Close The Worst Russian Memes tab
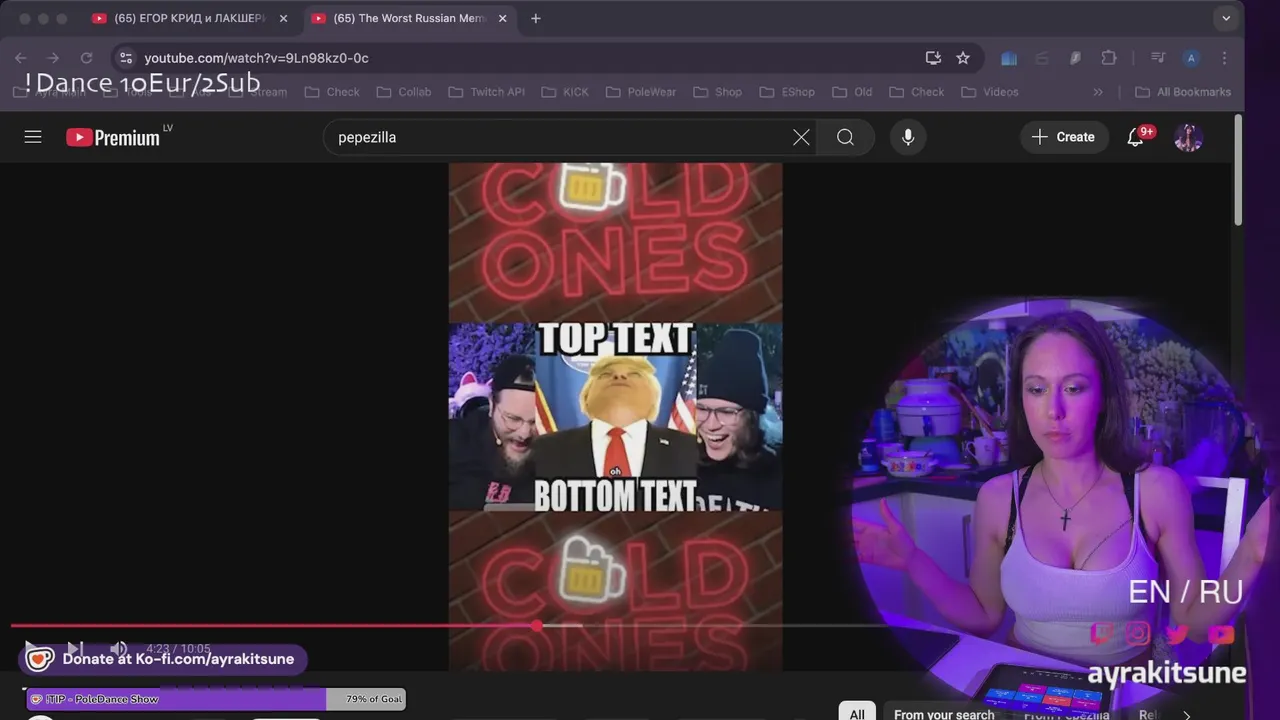The image size is (1280, 720). 502,18
